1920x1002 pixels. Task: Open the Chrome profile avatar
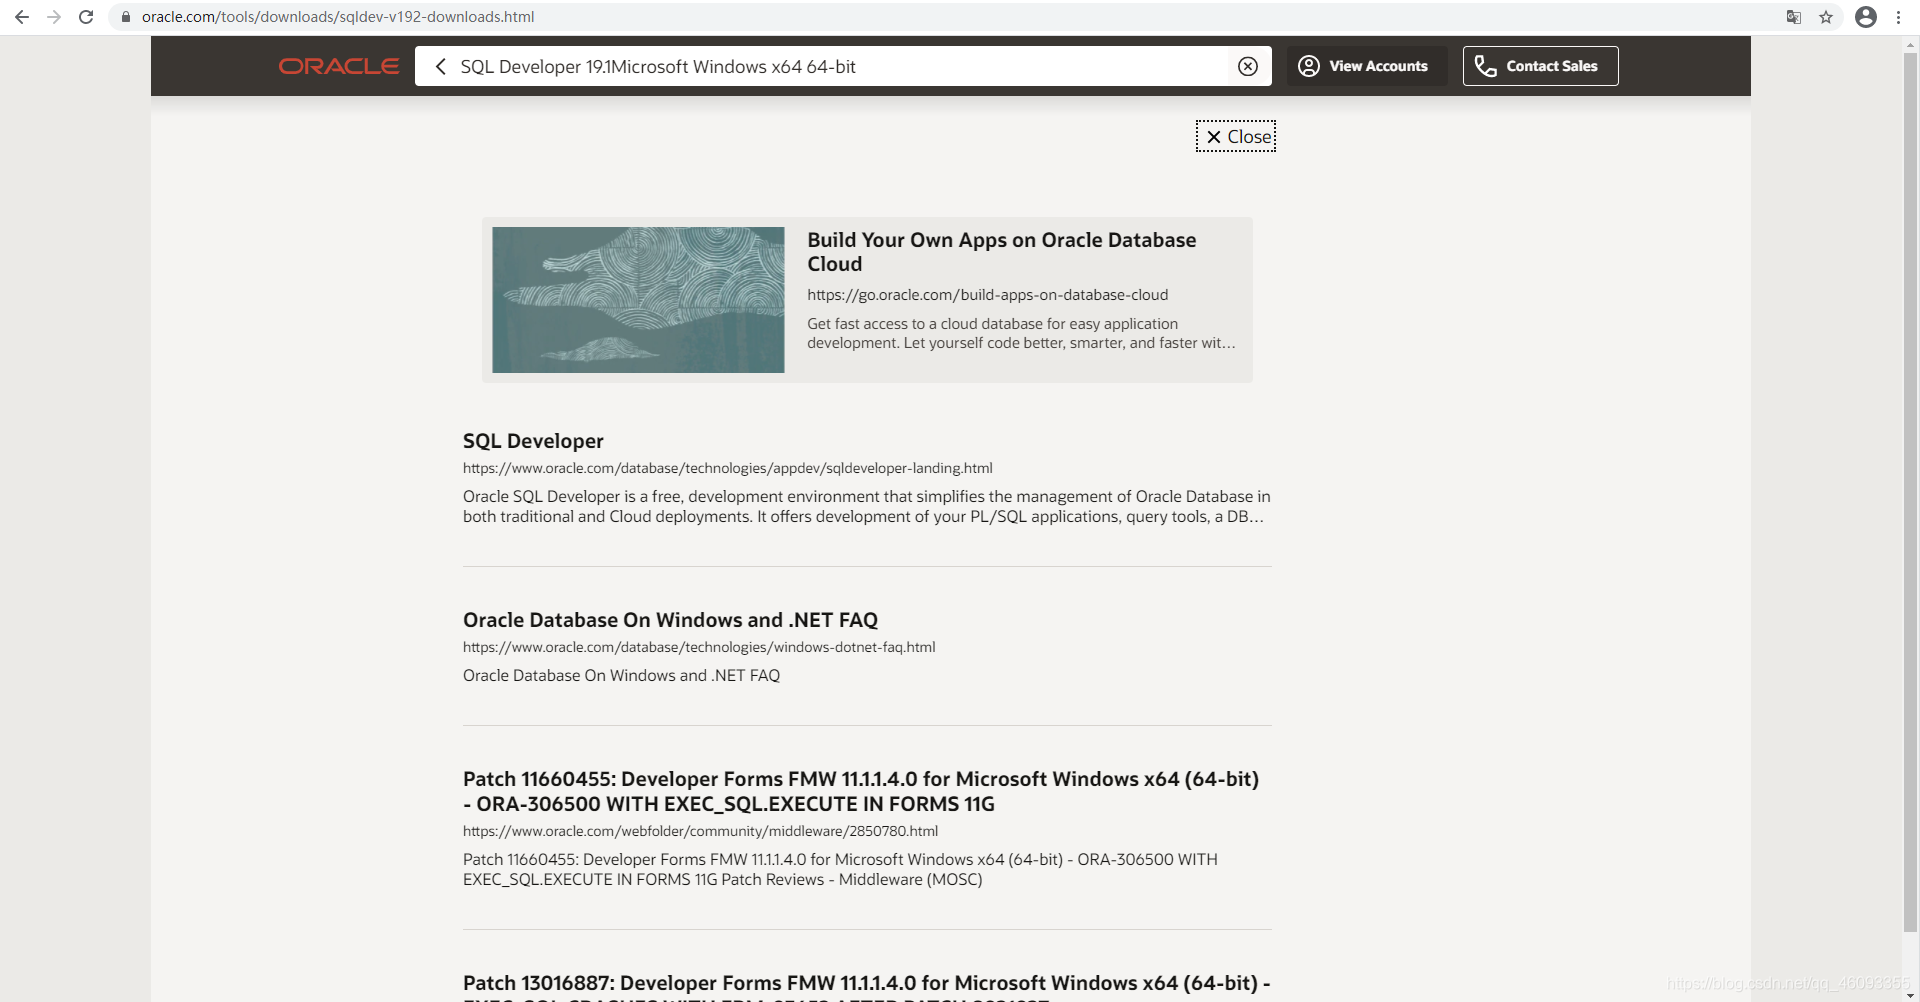(1866, 17)
